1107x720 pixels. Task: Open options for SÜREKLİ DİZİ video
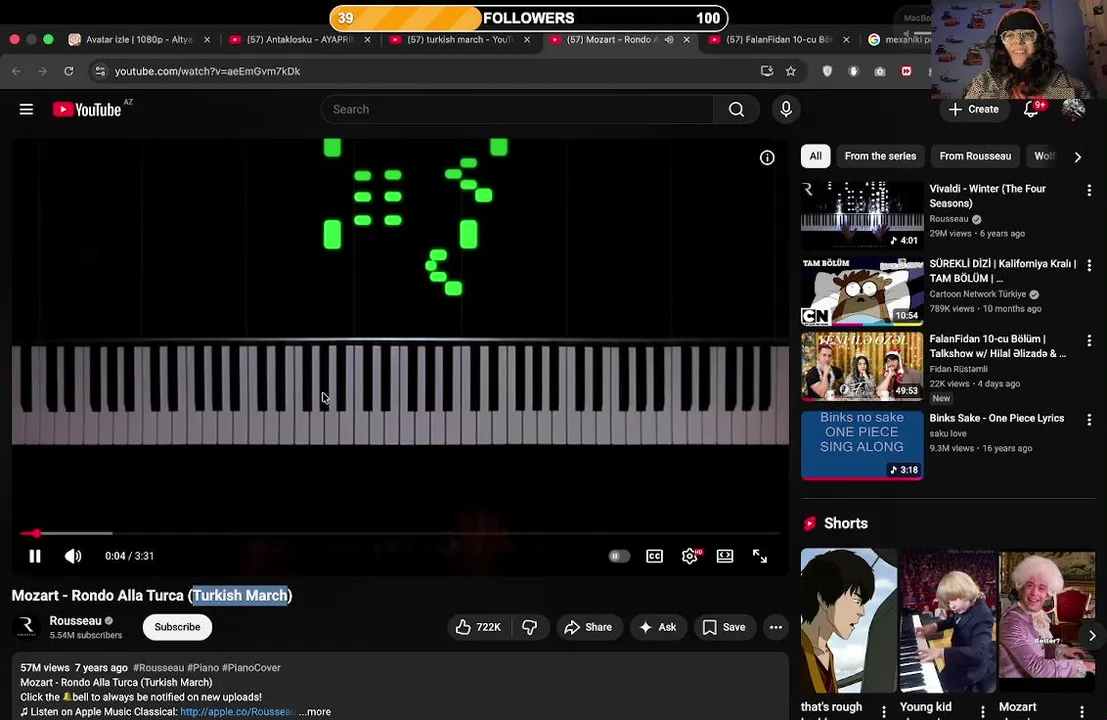[x=1089, y=265]
